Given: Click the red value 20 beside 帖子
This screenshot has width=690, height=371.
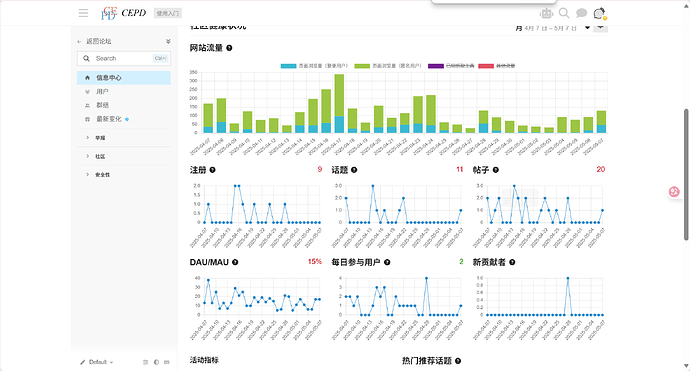Looking at the screenshot, I should [x=601, y=169].
